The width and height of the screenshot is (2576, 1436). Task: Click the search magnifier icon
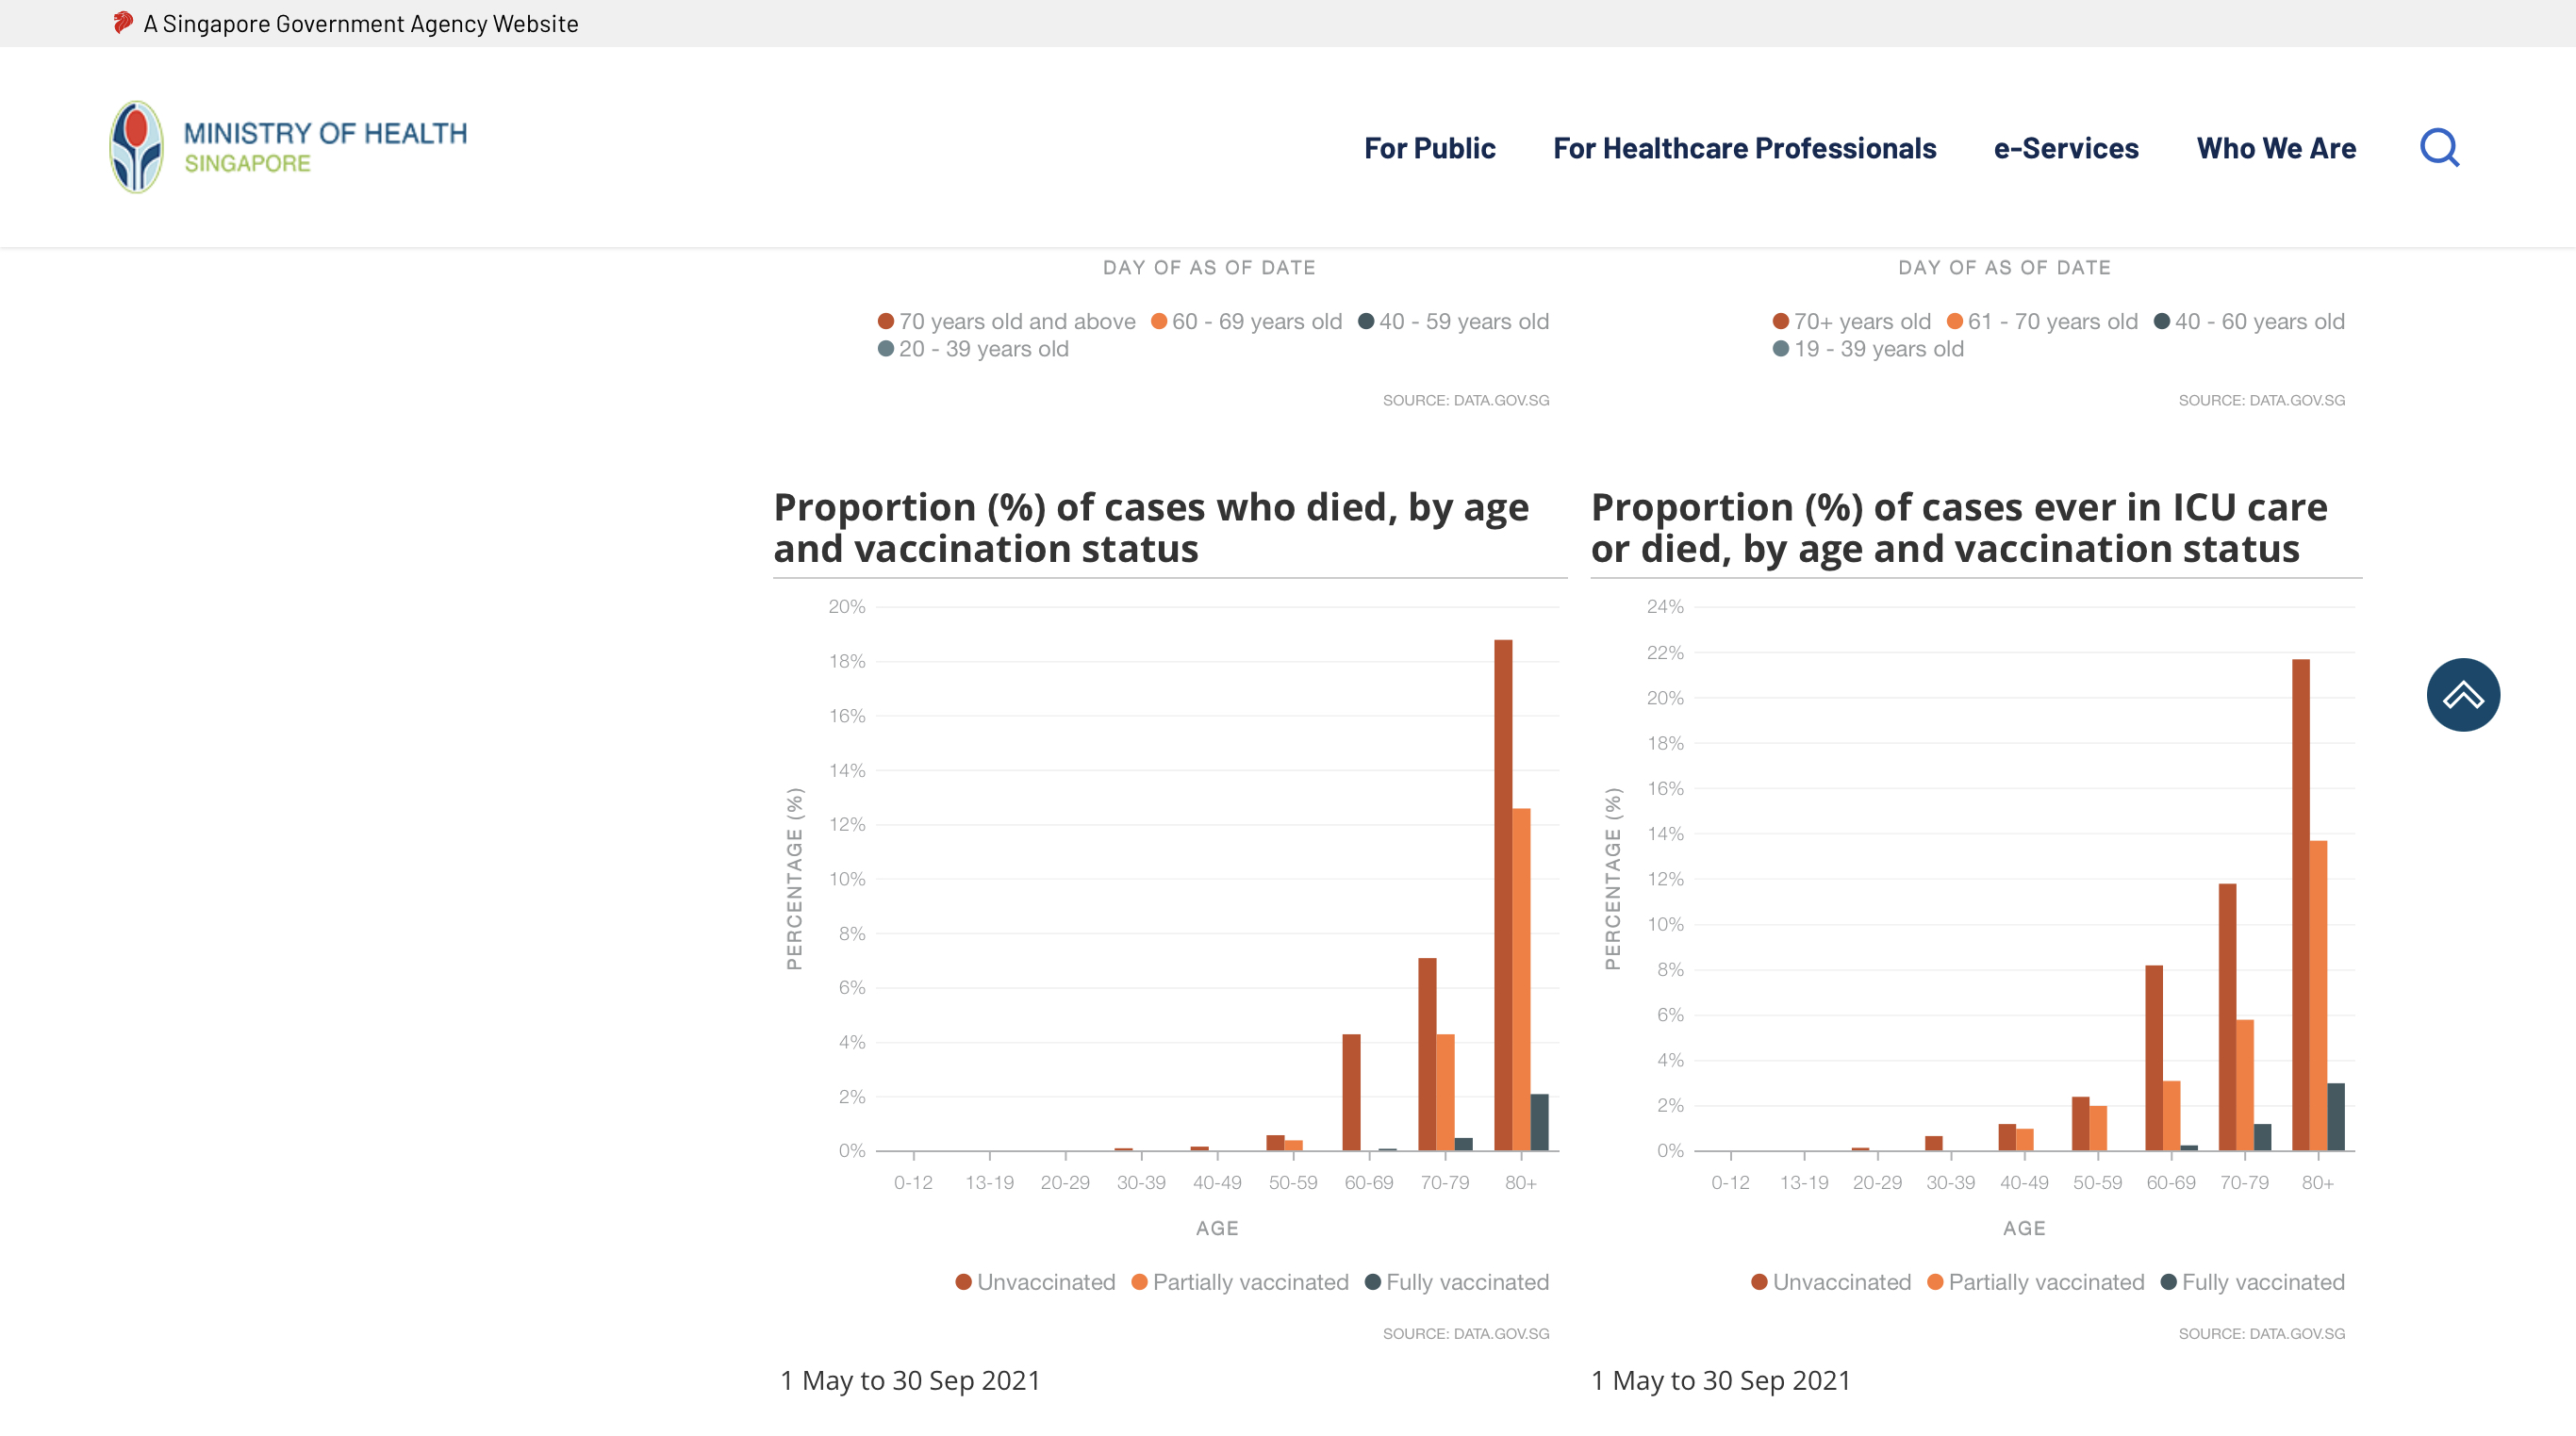tap(2439, 148)
